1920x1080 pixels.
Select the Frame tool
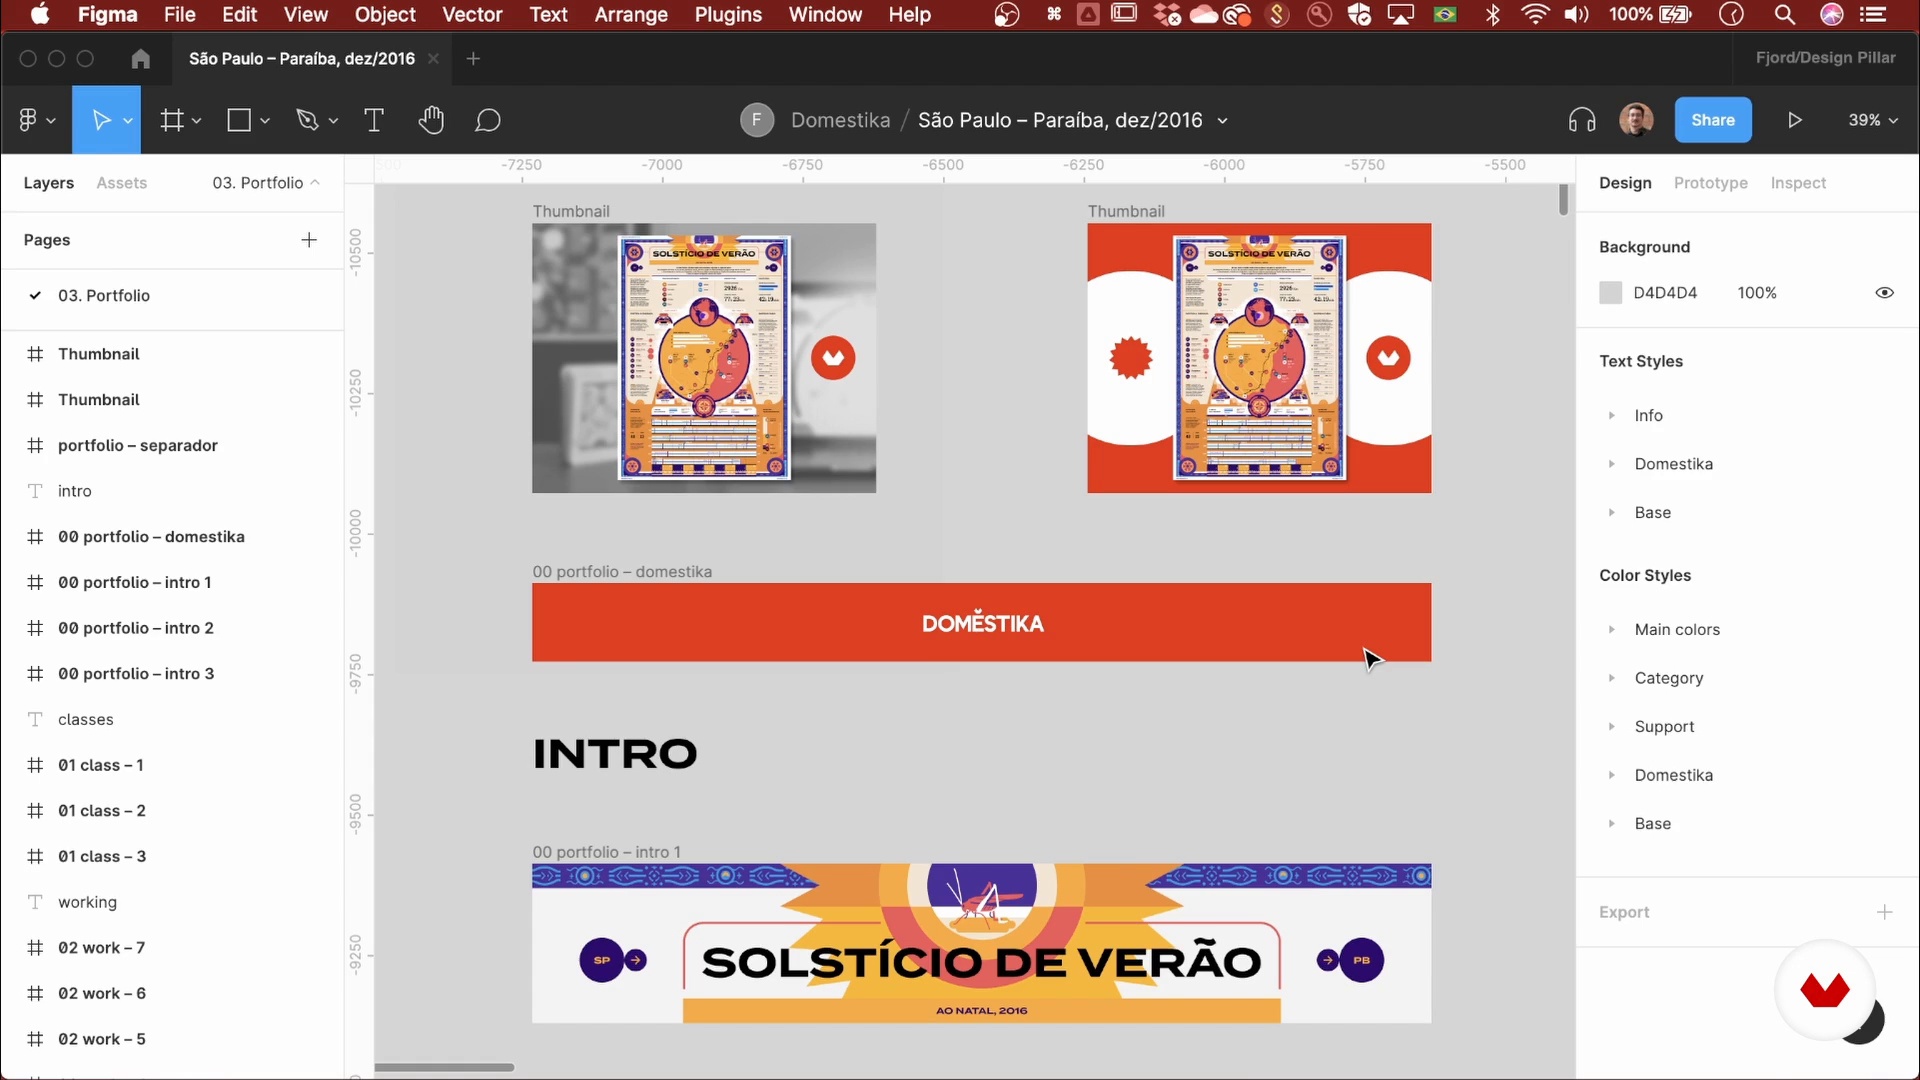pyautogui.click(x=172, y=120)
